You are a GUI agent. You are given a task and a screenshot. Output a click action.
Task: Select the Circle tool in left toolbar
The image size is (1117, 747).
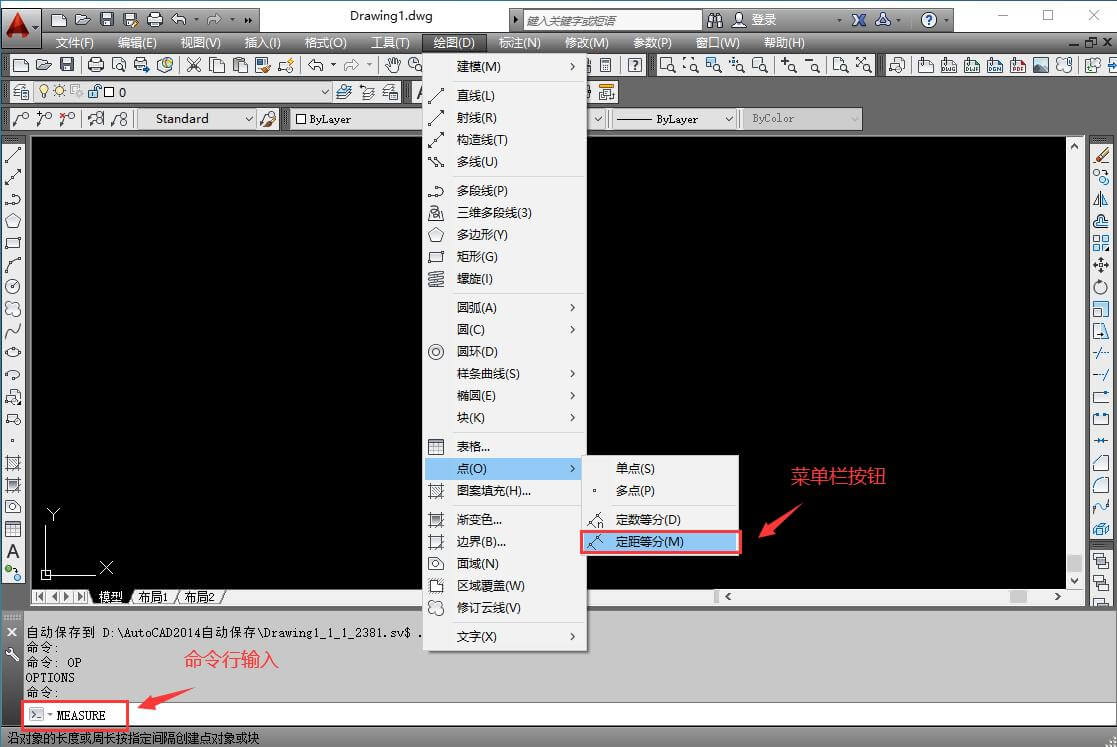(13, 287)
